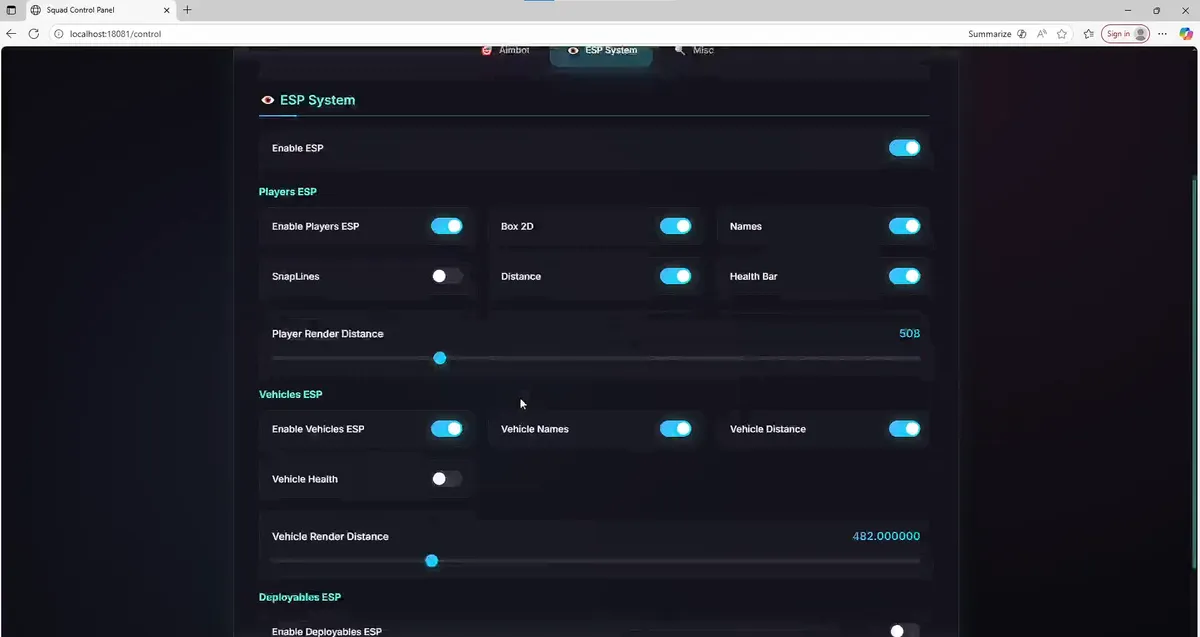Open the tab actions menu icon
1200x637 pixels.
click(11, 10)
